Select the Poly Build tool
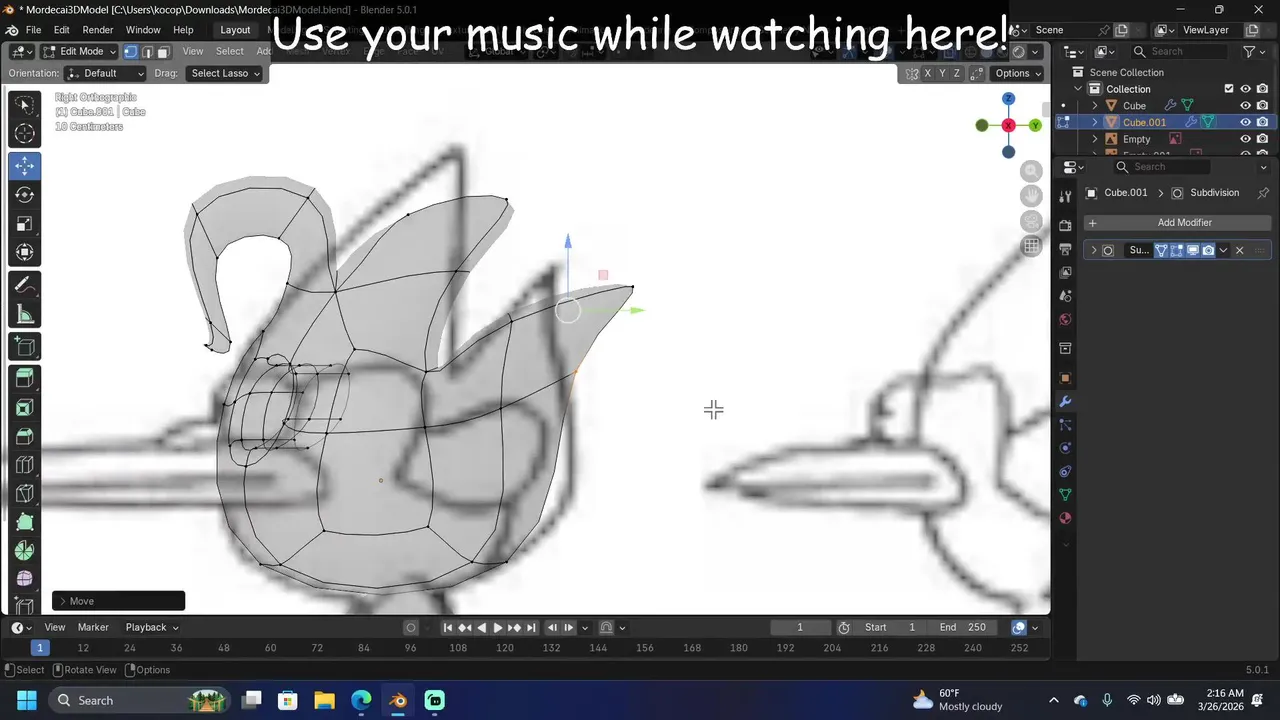Screen dimensions: 1280x720 (25, 522)
